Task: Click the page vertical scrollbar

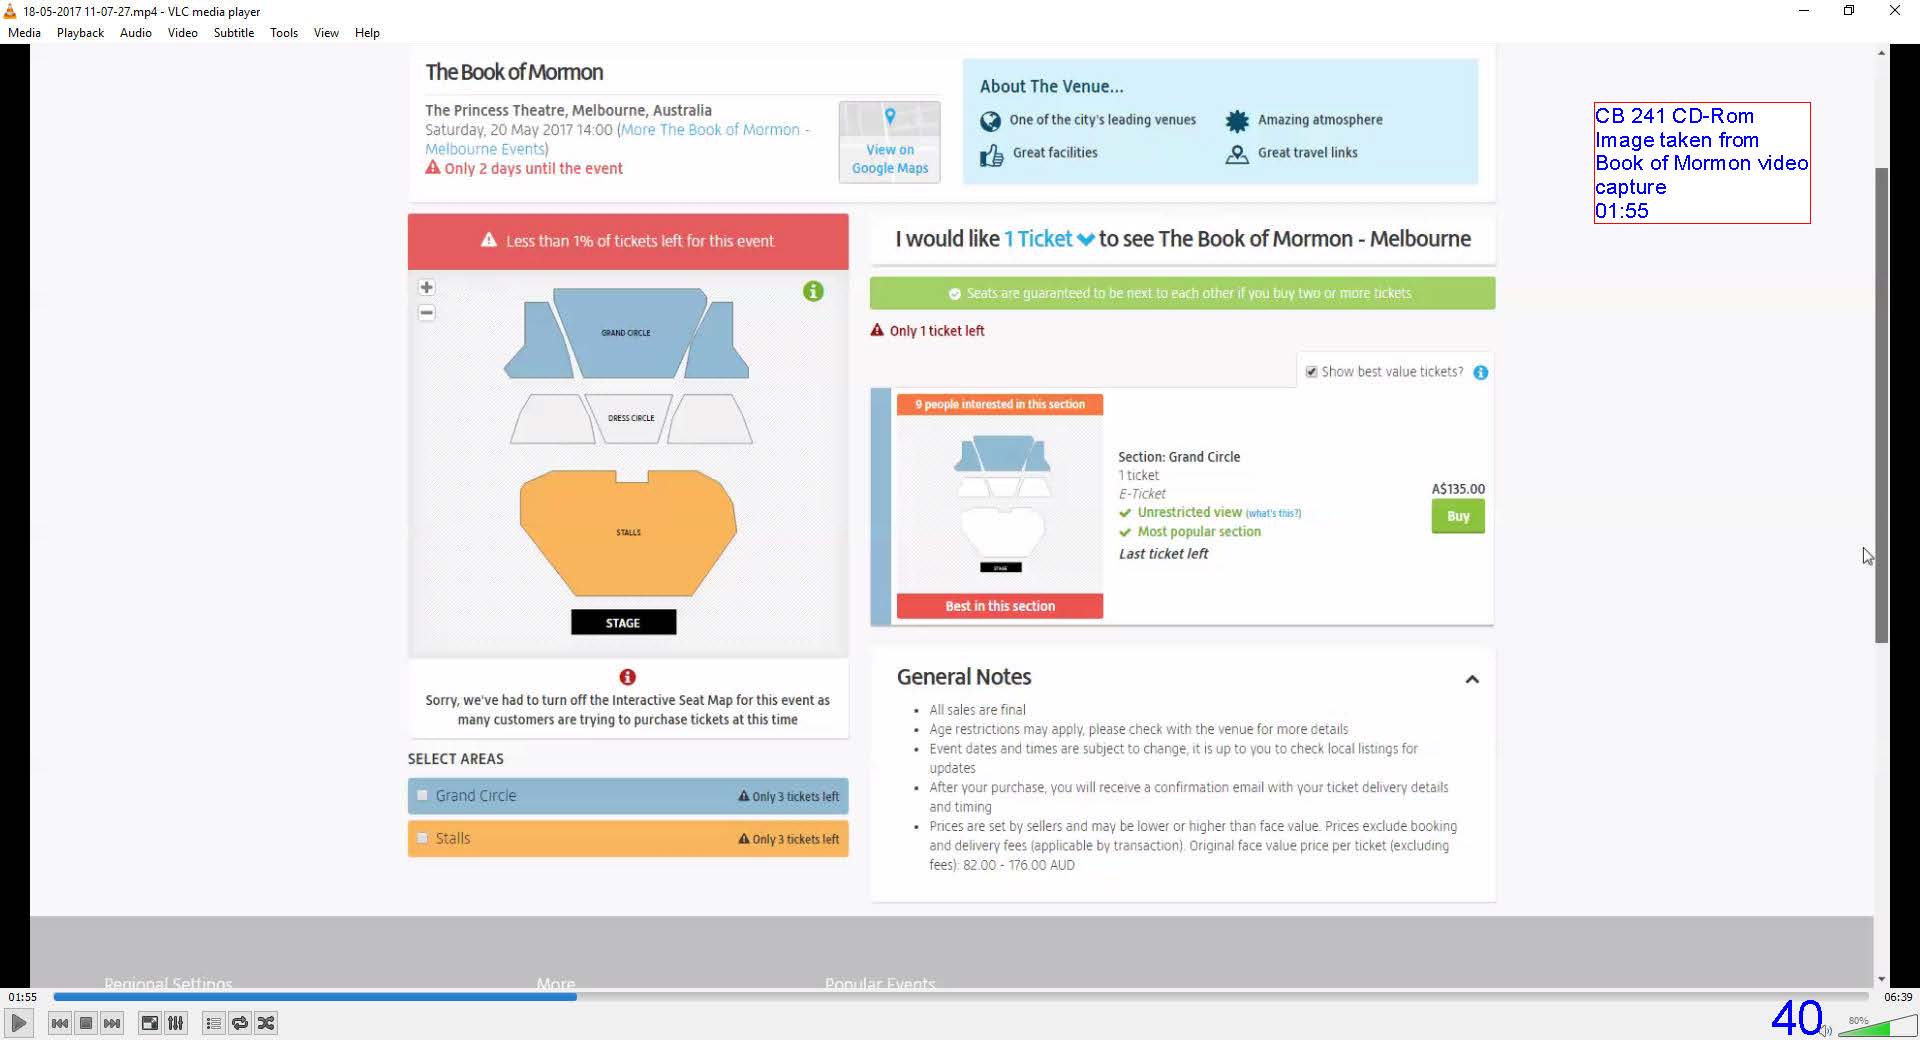Action: pyautogui.click(x=1882, y=405)
